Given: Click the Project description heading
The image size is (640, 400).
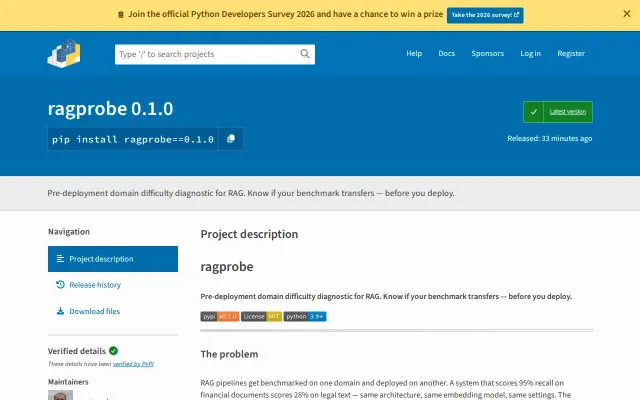Looking at the screenshot, I should click(249, 234).
